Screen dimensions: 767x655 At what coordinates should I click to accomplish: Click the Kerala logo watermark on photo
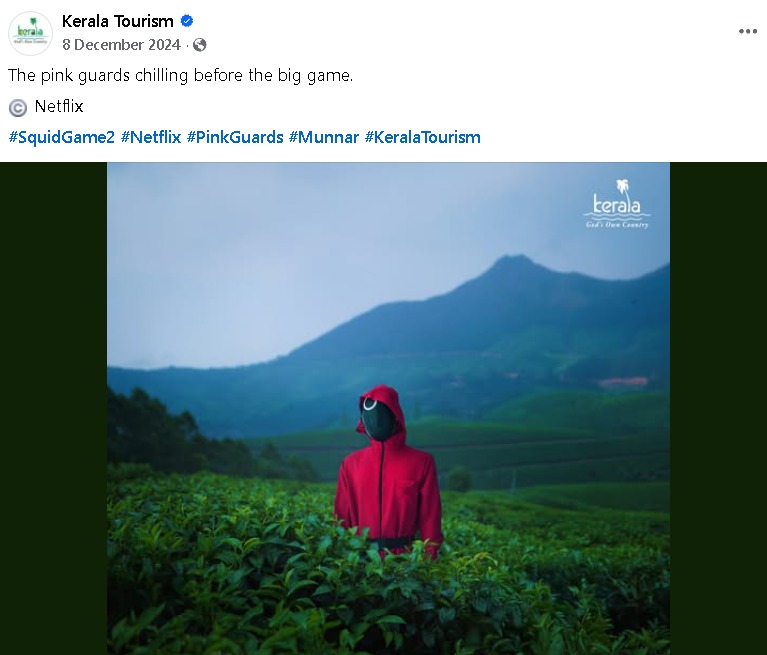click(x=617, y=204)
